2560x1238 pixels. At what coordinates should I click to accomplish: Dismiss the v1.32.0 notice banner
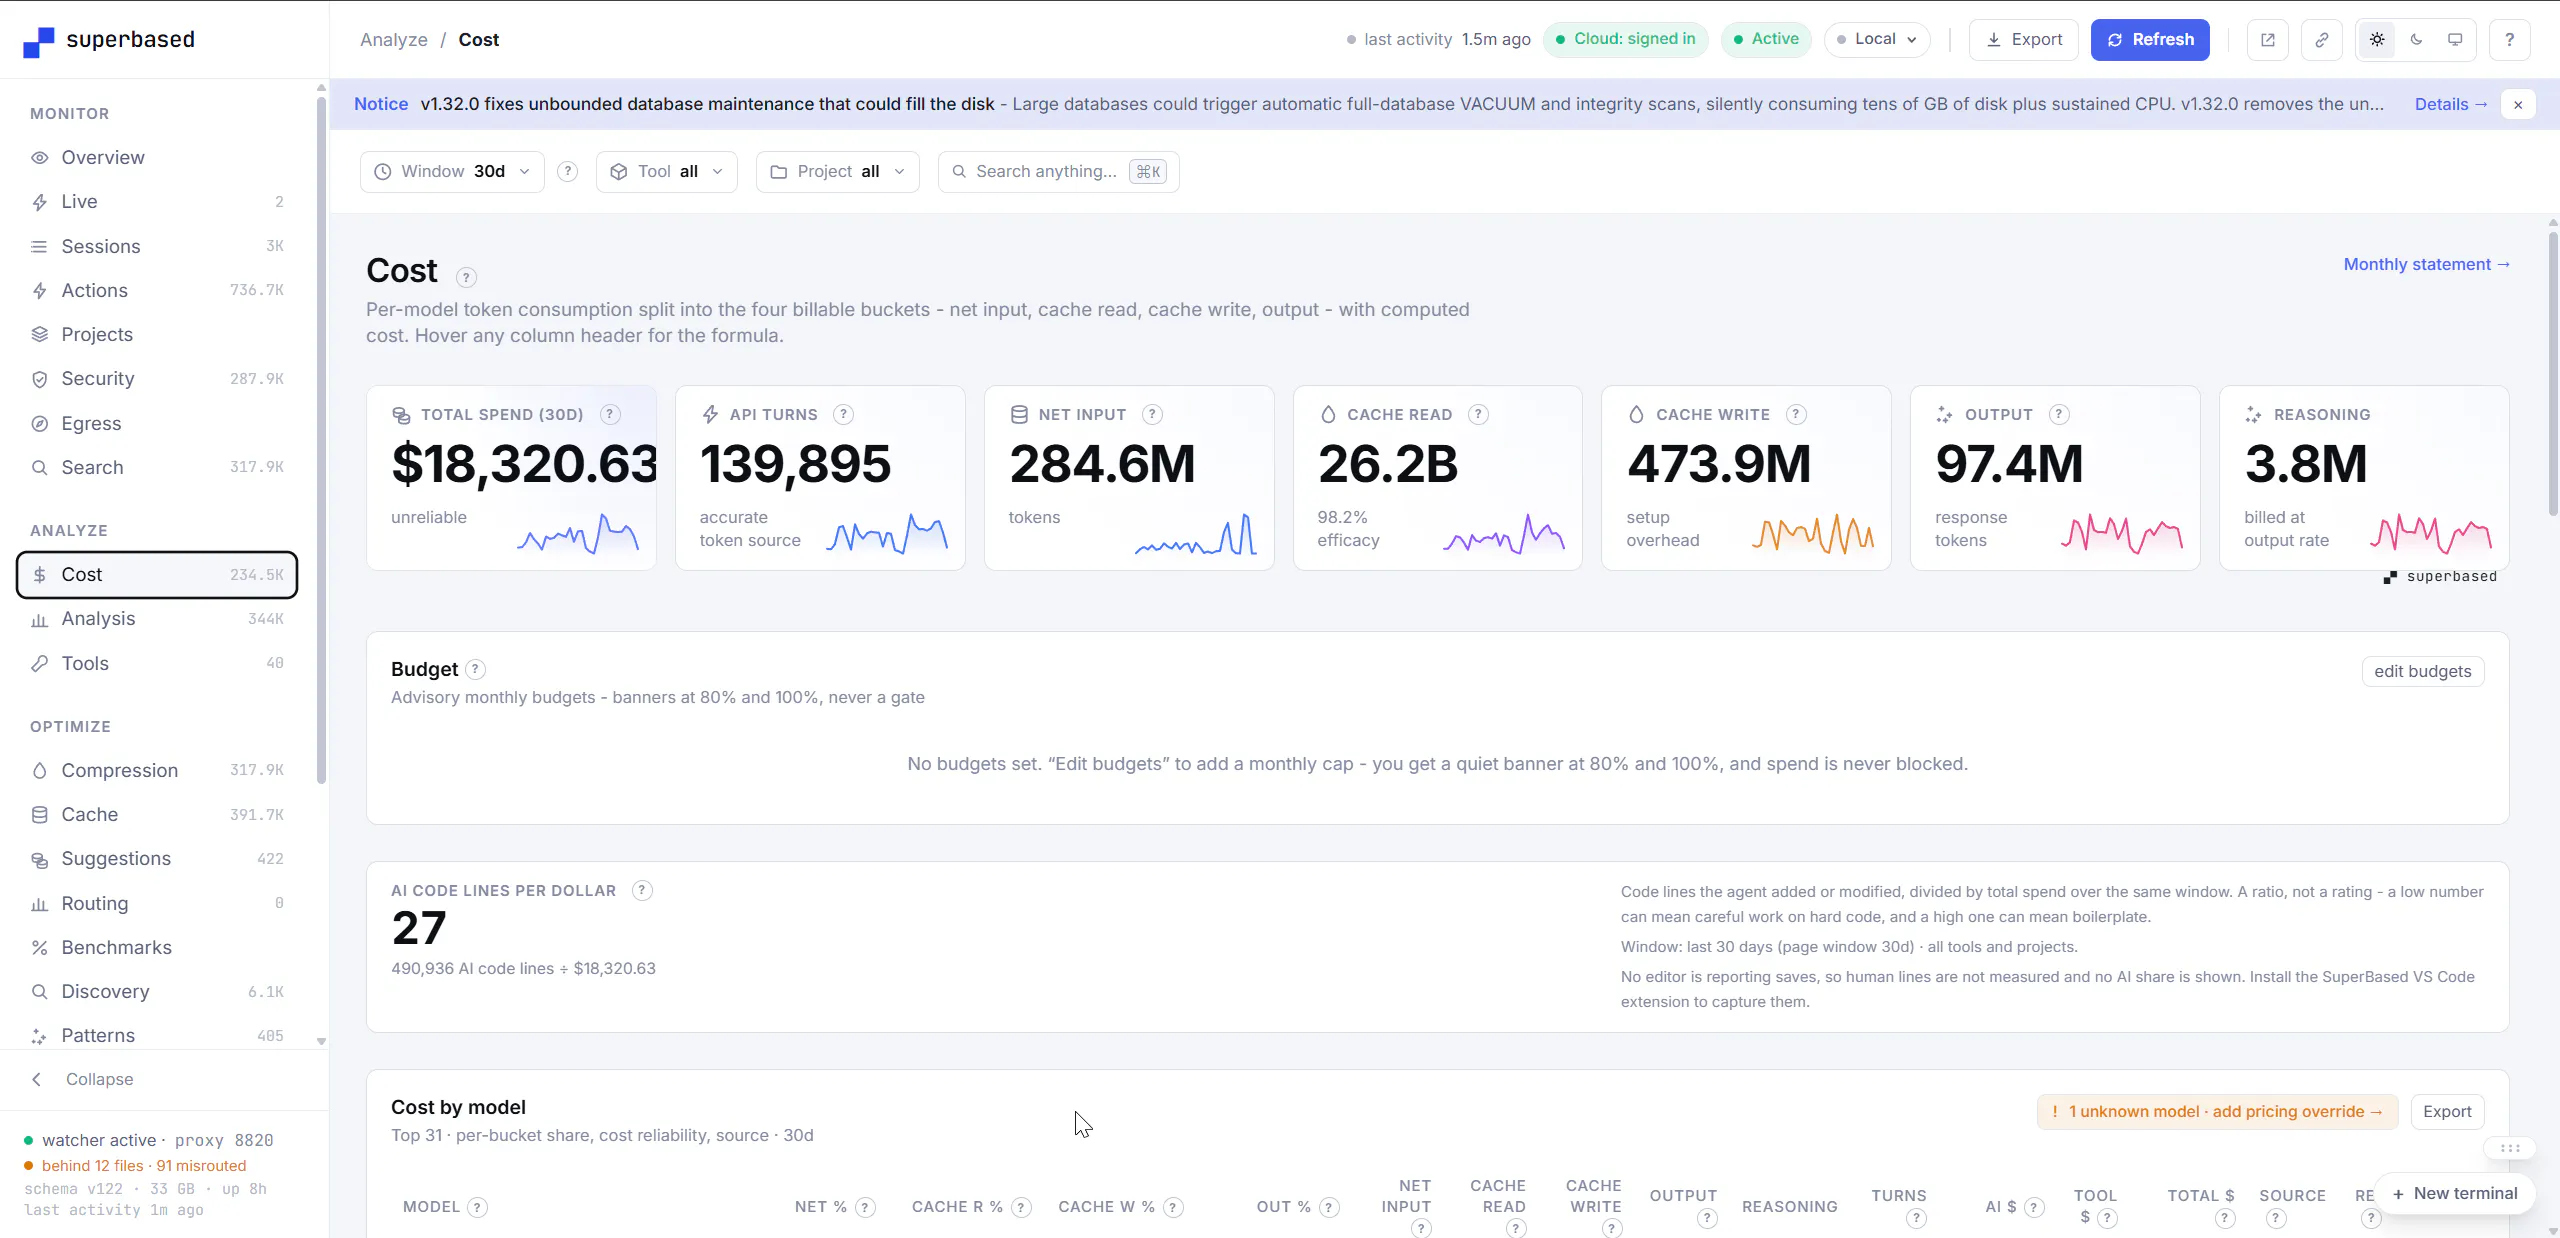coord(2518,104)
